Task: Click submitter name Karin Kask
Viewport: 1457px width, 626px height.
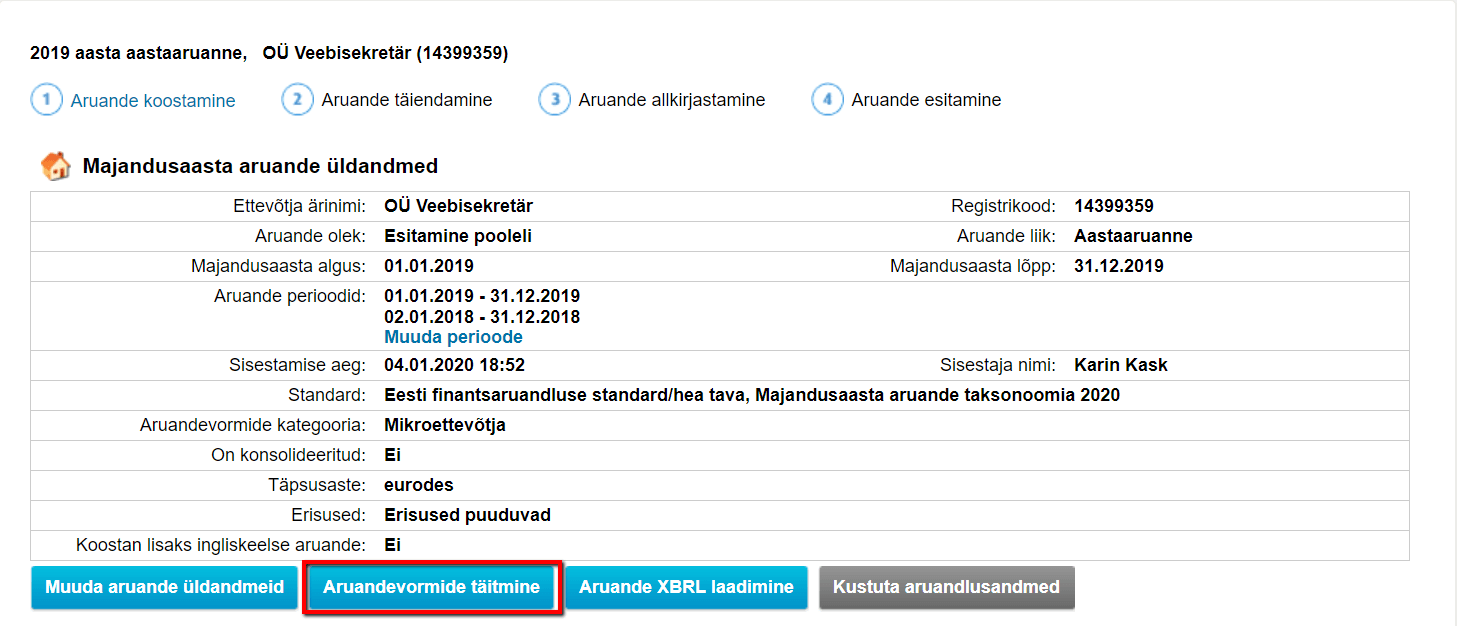Action: (x=1121, y=365)
